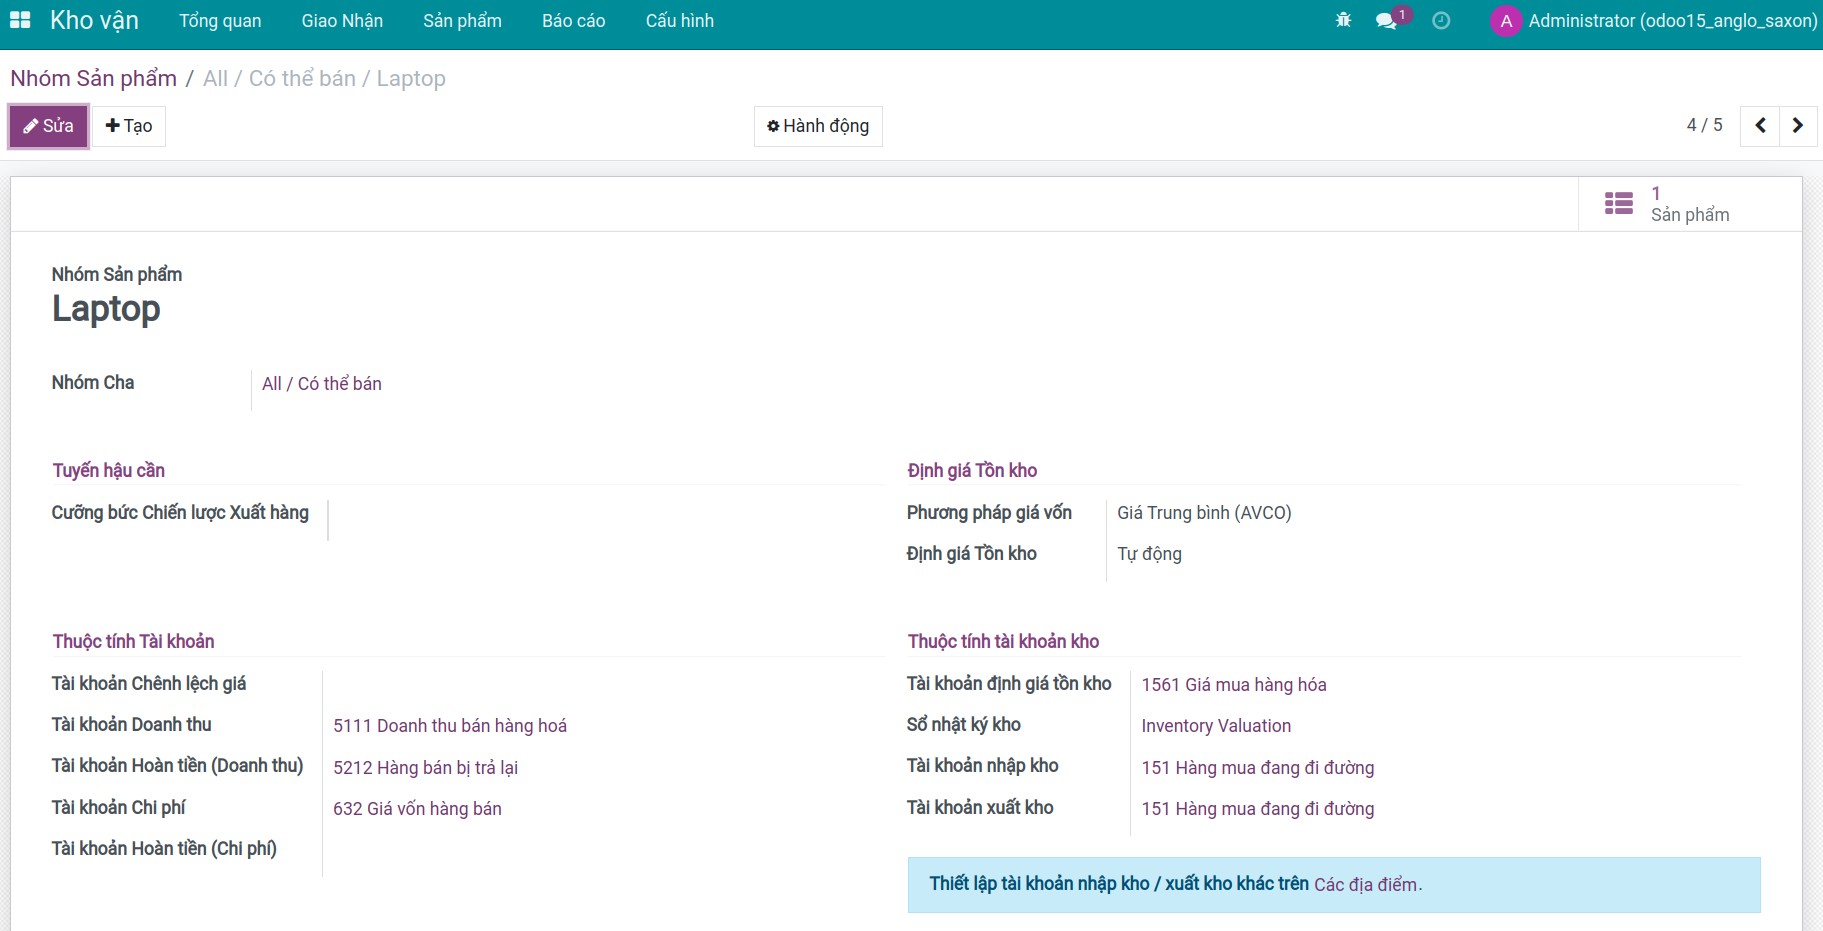Open the Sản phẩm menu
This screenshot has width=1823, height=931.
pos(462,21)
